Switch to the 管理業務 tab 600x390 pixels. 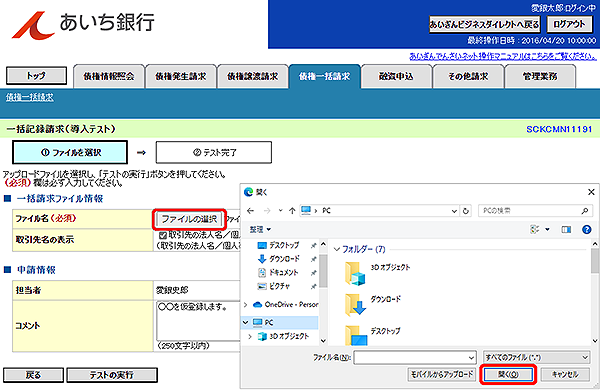[x=540, y=77]
